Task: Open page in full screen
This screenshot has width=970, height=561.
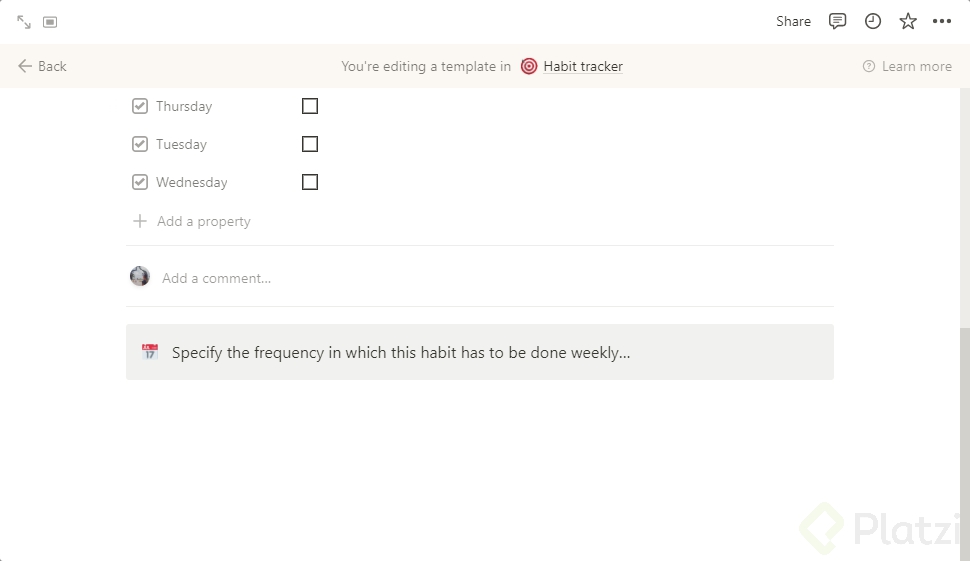Action: tap(24, 22)
